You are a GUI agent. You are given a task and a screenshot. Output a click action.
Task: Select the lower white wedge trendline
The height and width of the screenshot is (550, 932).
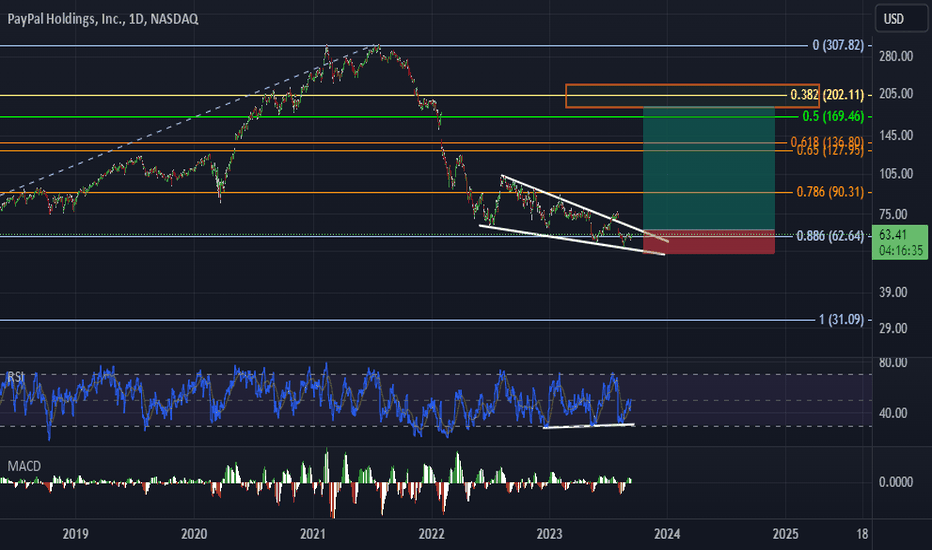click(x=572, y=240)
